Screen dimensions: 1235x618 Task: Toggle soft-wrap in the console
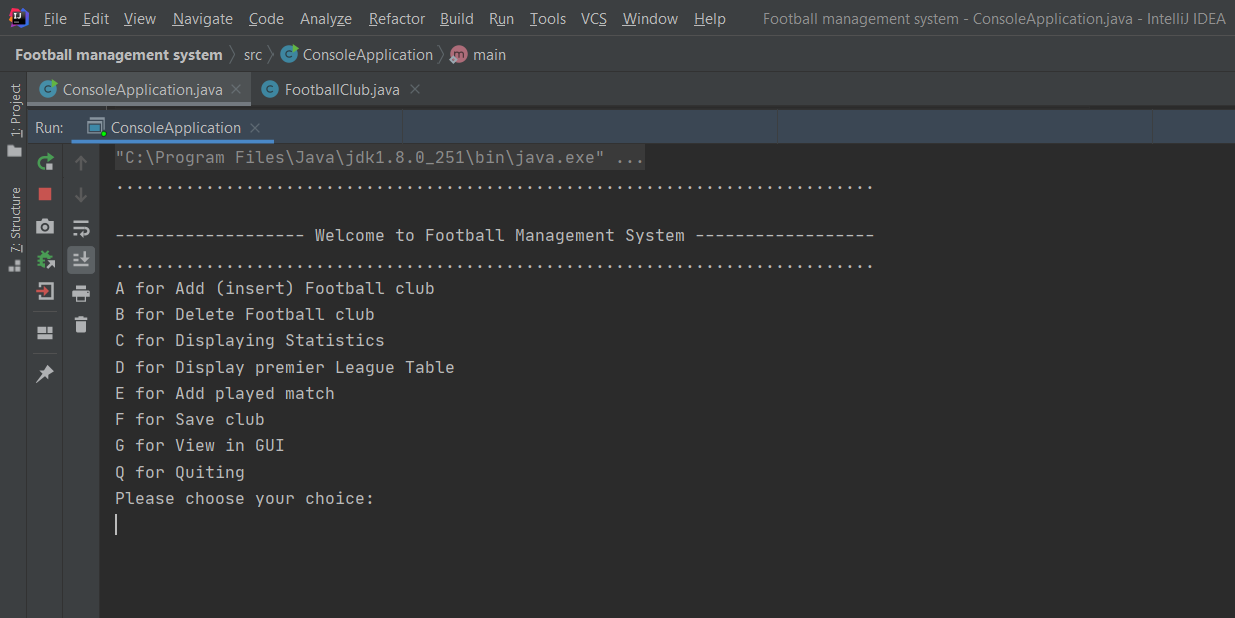point(81,228)
